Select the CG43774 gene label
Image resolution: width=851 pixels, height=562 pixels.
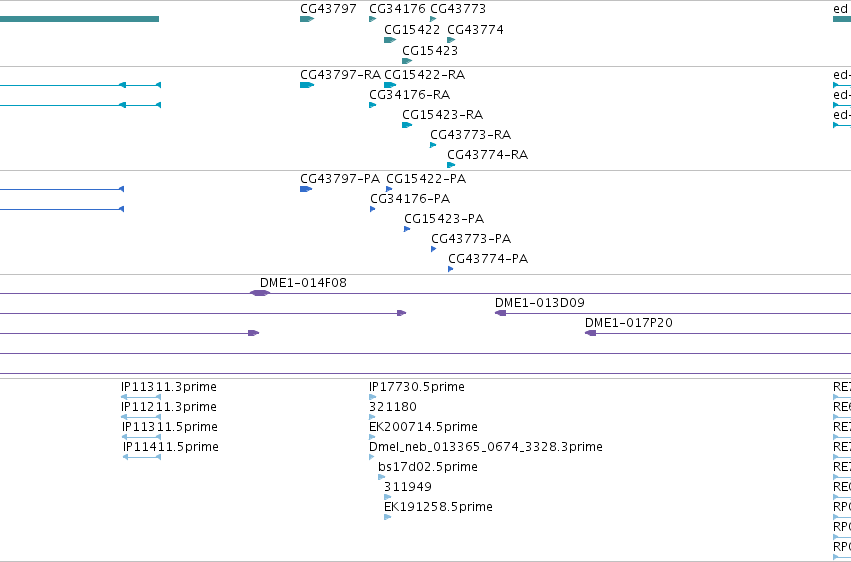coord(475,29)
